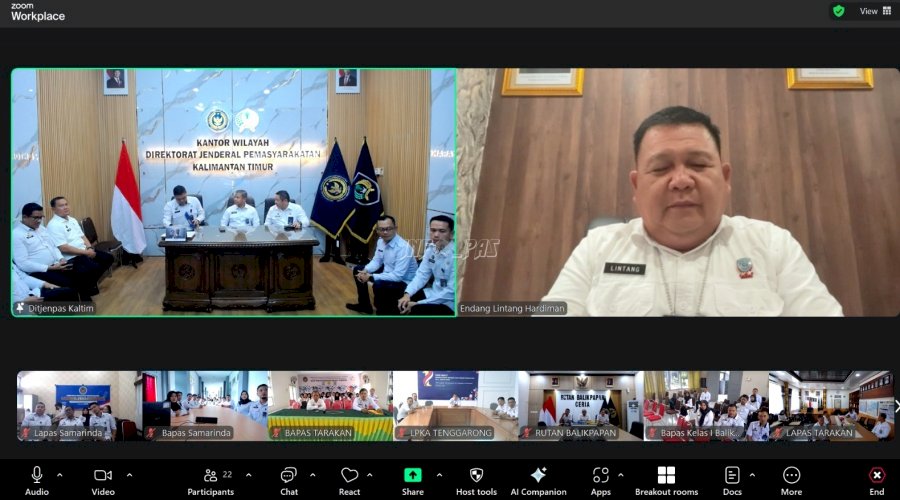Select the BAPAS TARAKAN thumbnail
Viewport: 900px width, 500px height.
tap(330, 406)
